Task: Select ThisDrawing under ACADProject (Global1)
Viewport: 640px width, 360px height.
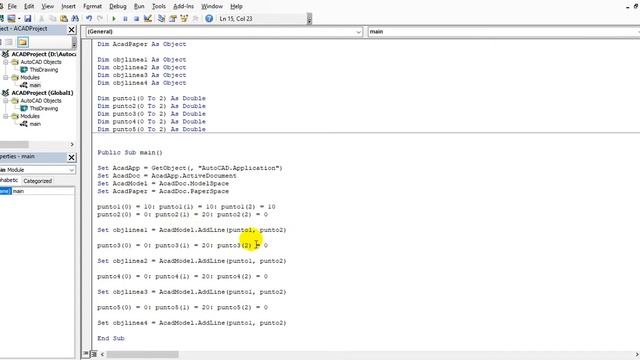Action: 44,109
